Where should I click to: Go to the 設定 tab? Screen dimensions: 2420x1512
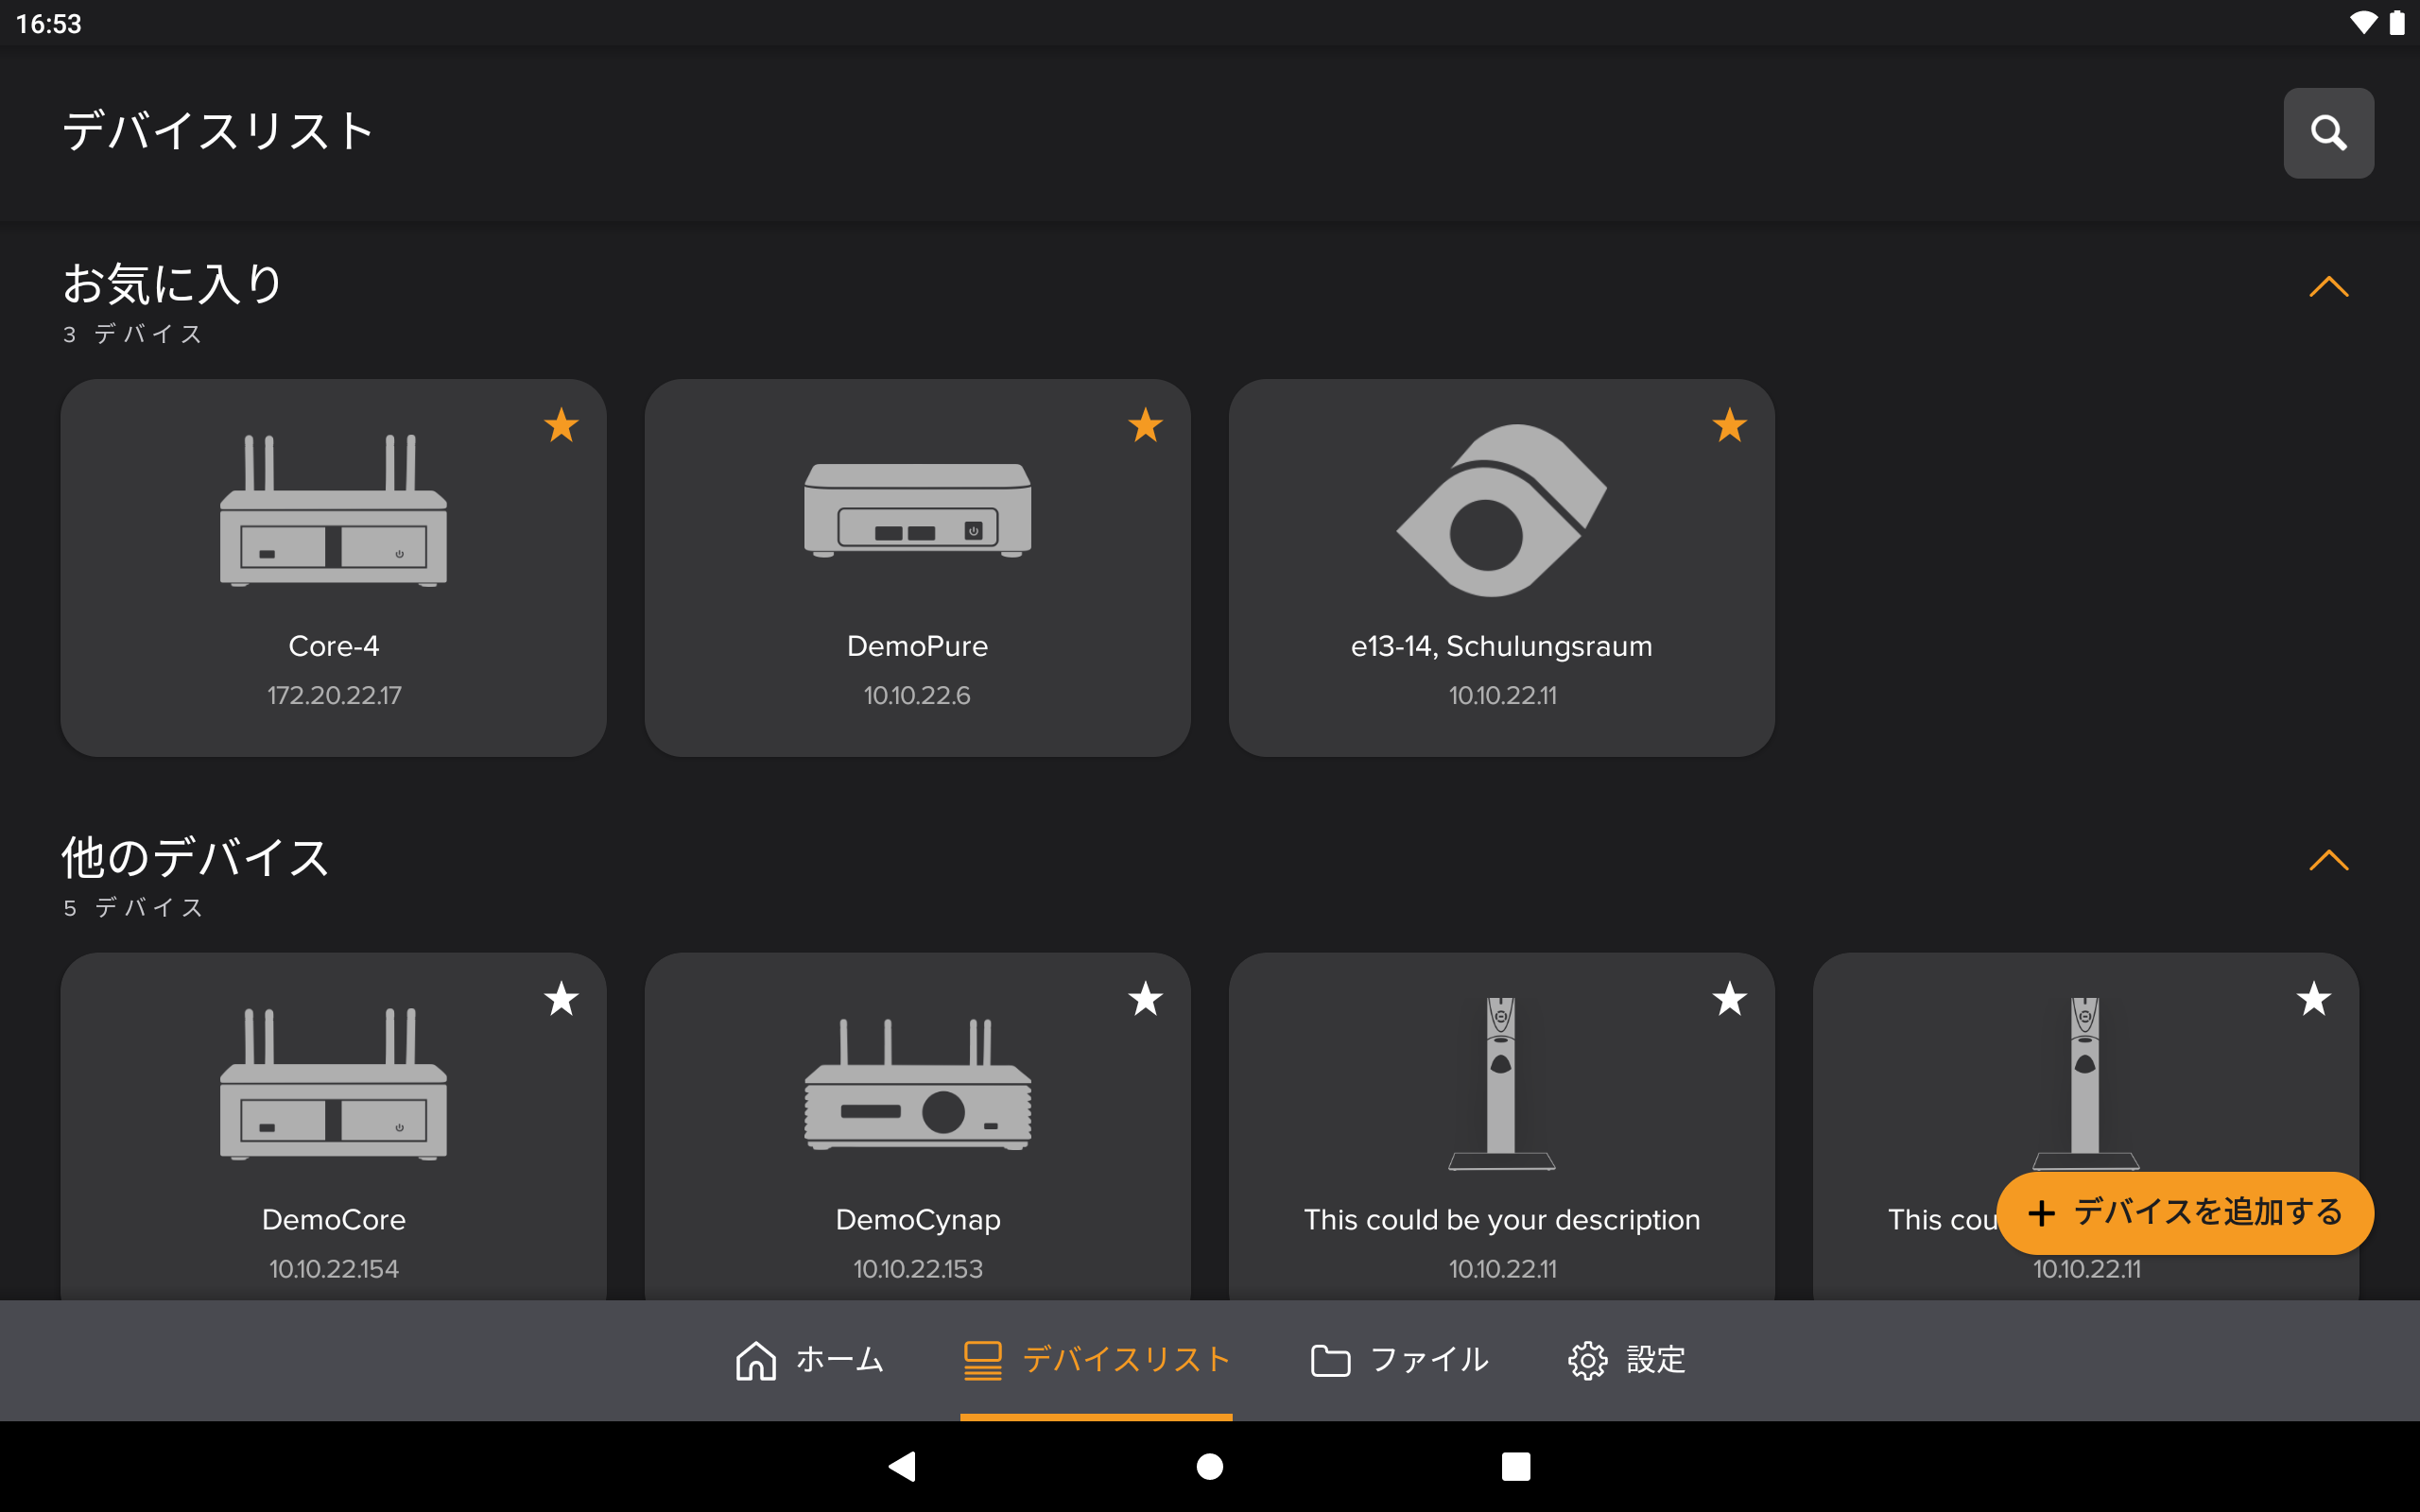pyautogui.click(x=1627, y=1360)
